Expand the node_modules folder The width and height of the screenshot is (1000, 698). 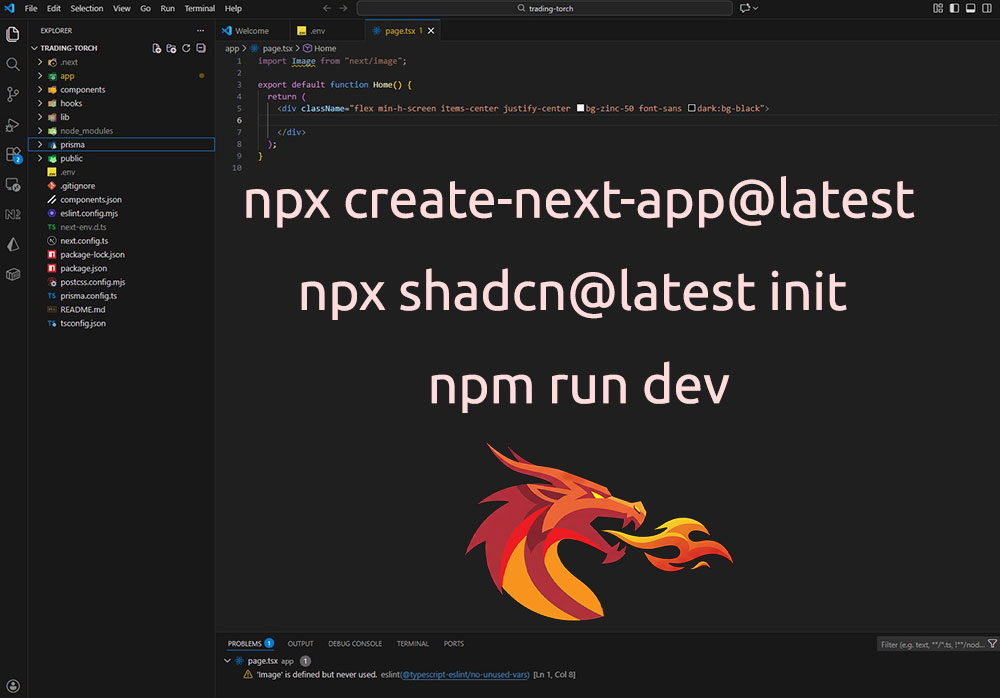pyautogui.click(x=40, y=131)
